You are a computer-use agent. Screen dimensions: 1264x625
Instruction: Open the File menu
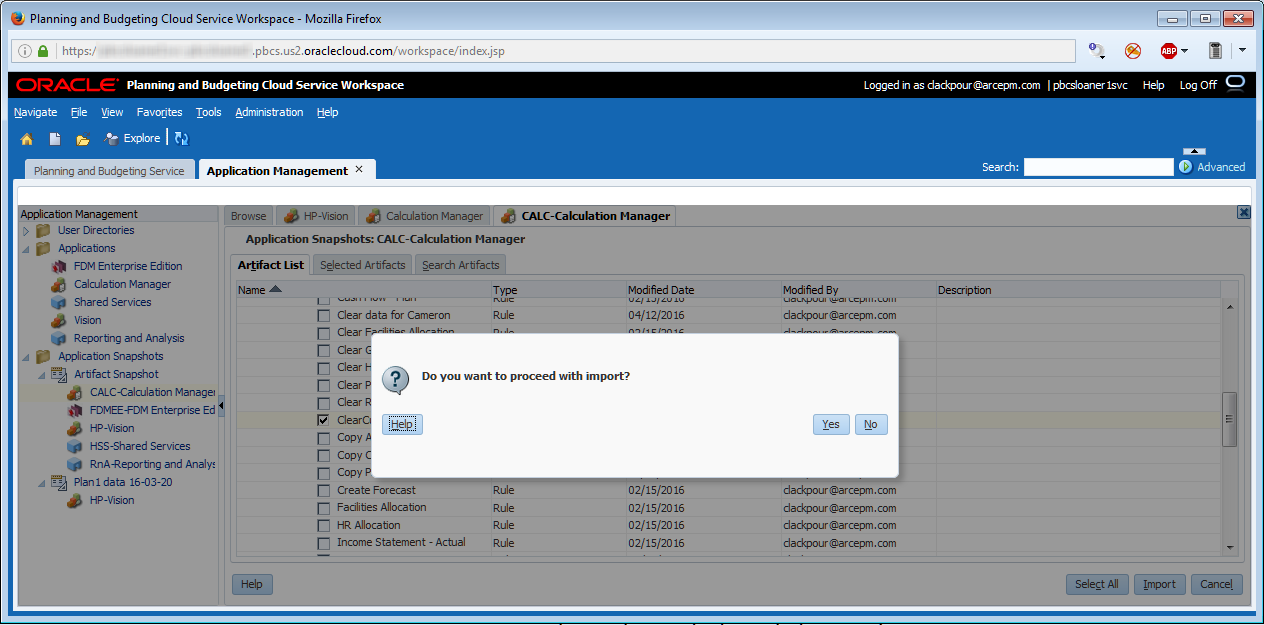pyautogui.click(x=79, y=112)
